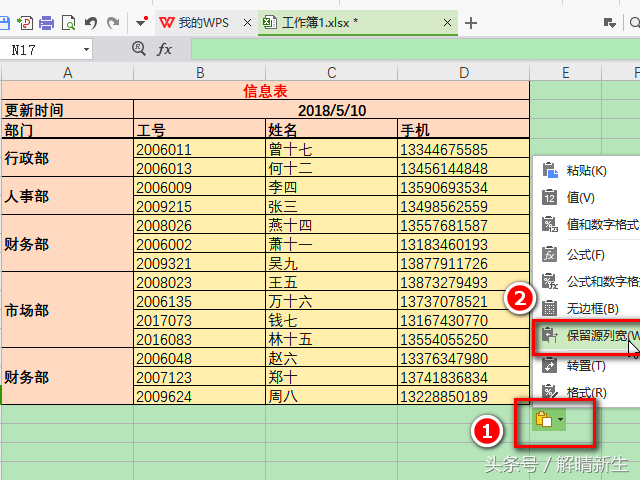The width and height of the screenshot is (640, 480).
Task: Switch to the 我的WPS tab
Action: pos(195,22)
